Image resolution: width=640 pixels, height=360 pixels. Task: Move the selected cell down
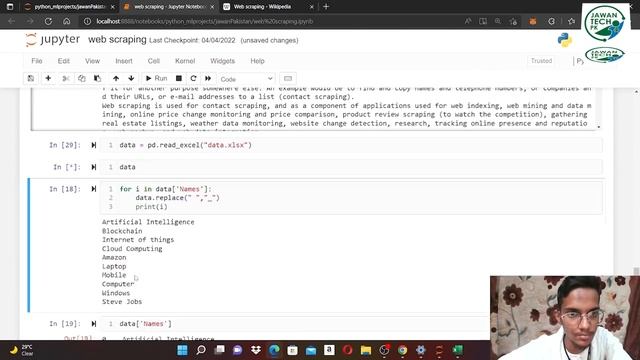coord(131,78)
